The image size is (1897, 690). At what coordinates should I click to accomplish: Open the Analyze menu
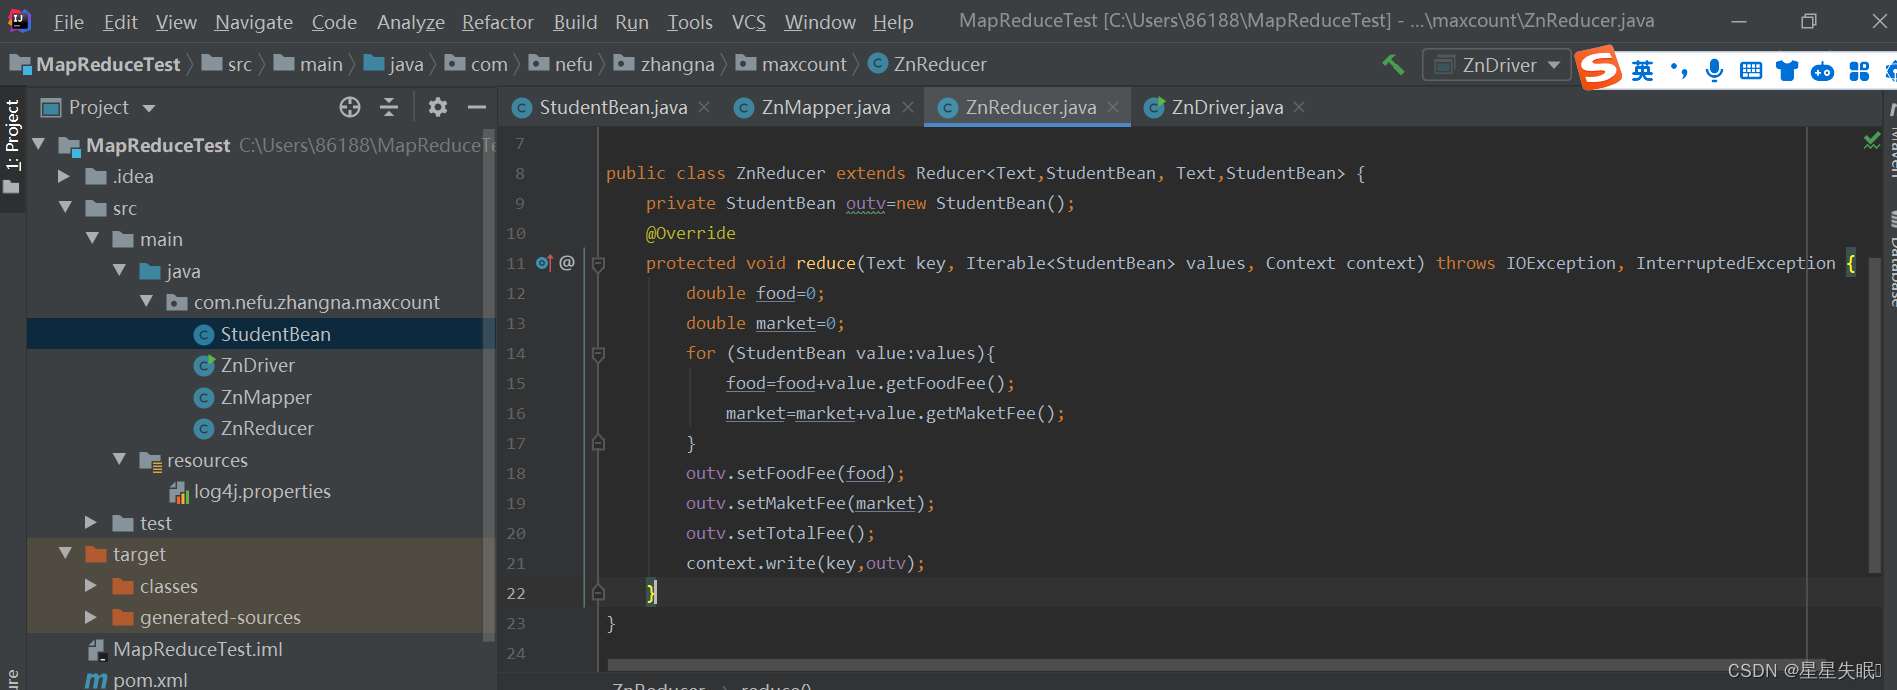[x=411, y=22]
